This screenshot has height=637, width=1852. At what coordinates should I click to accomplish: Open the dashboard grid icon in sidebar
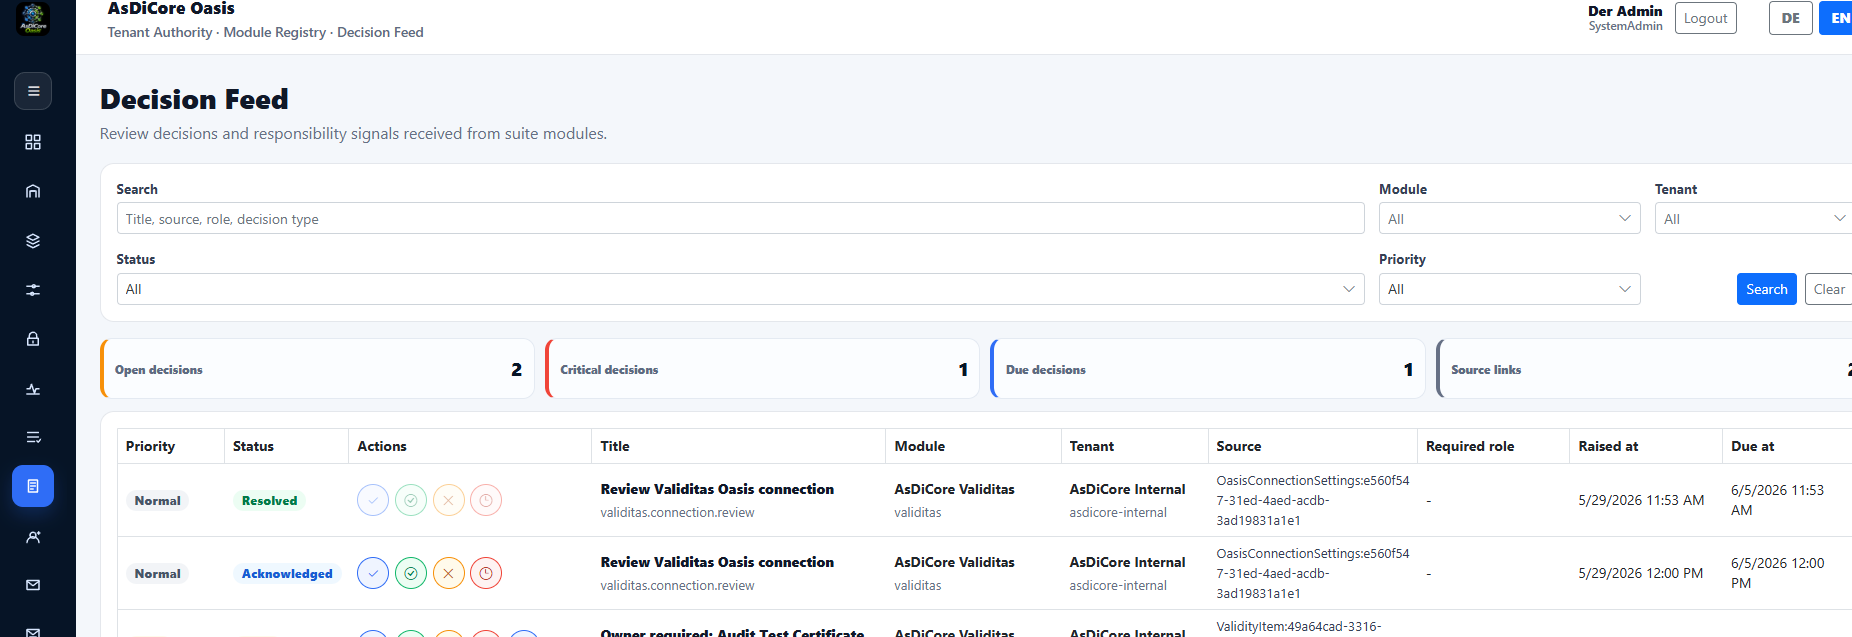33,142
